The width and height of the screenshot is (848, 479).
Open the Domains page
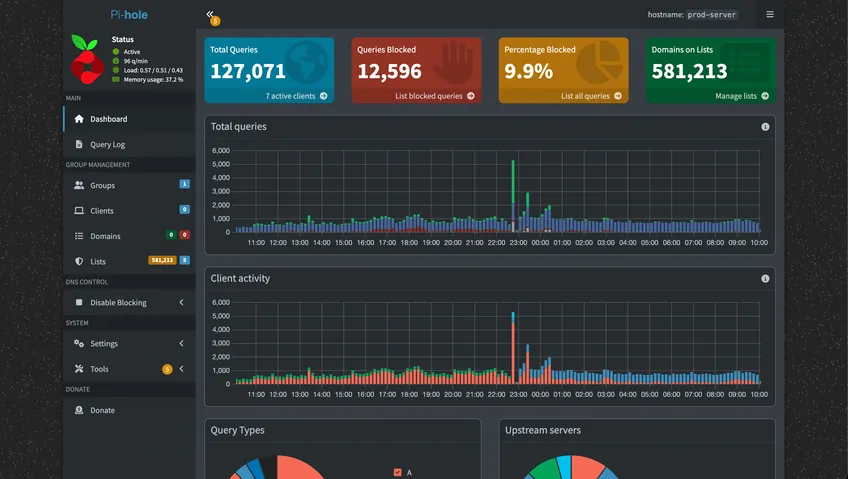(x=129, y=236)
